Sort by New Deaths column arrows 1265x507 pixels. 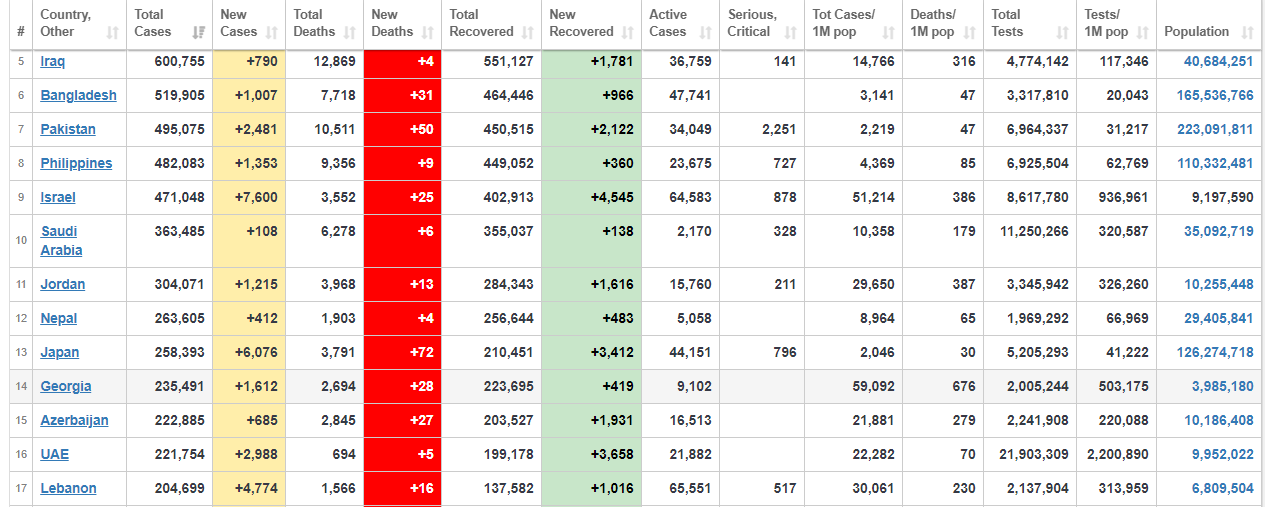click(x=426, y=33)
